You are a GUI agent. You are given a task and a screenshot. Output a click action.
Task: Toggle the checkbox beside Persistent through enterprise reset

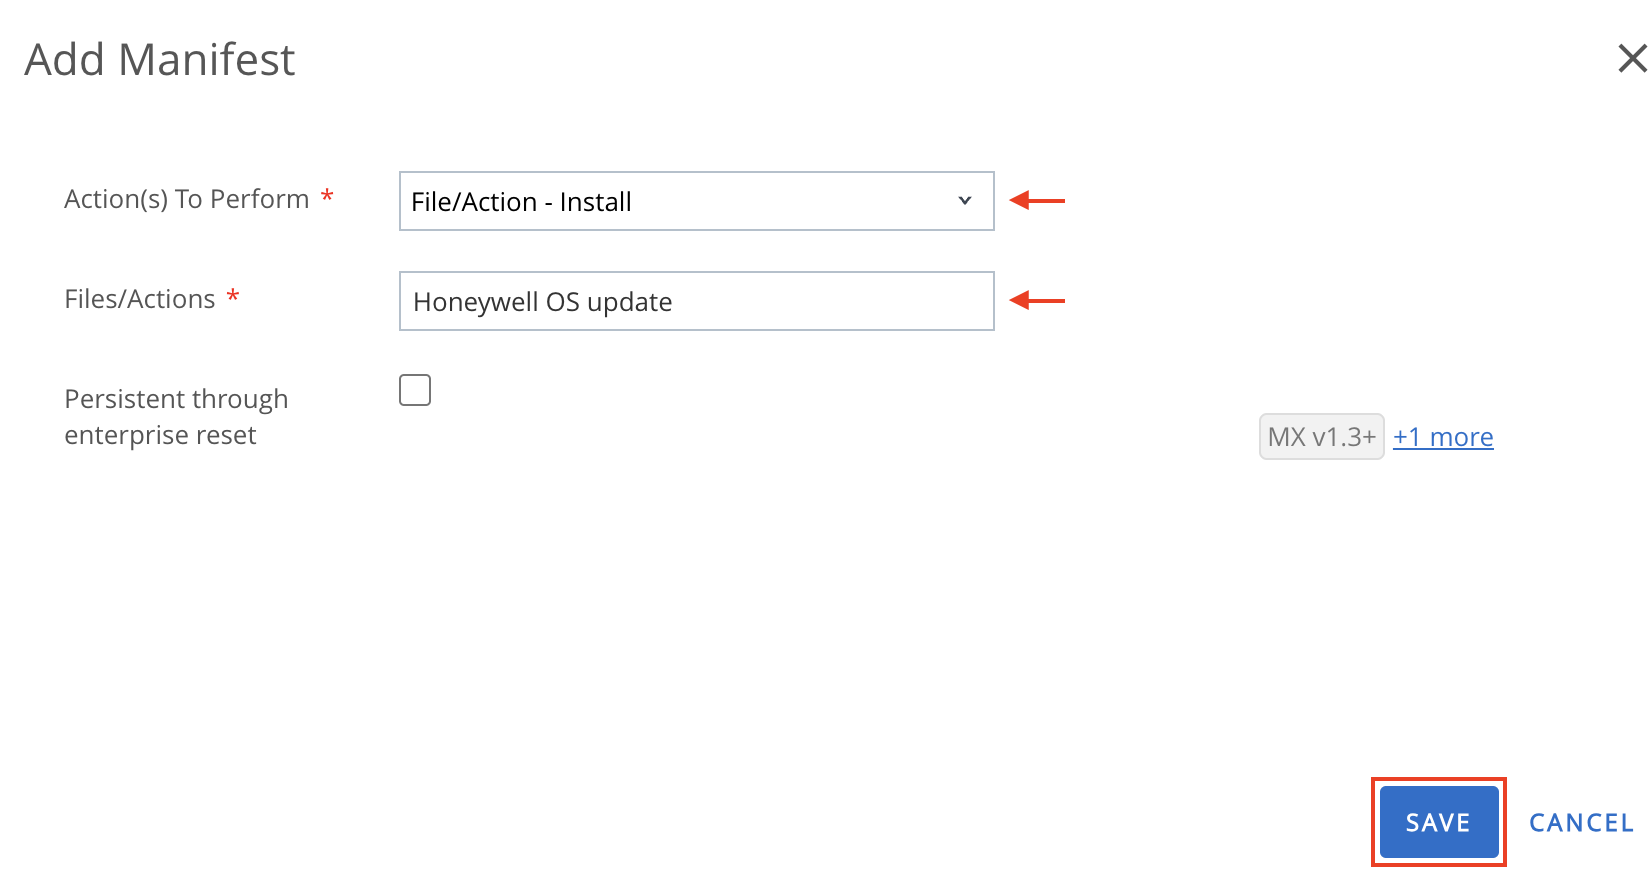click(415, 389)
